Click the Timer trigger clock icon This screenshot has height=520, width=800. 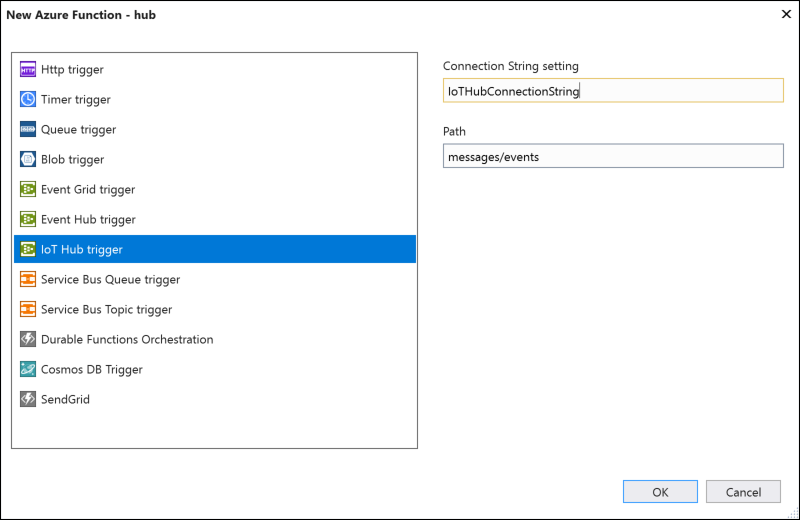tap(28, 99)
